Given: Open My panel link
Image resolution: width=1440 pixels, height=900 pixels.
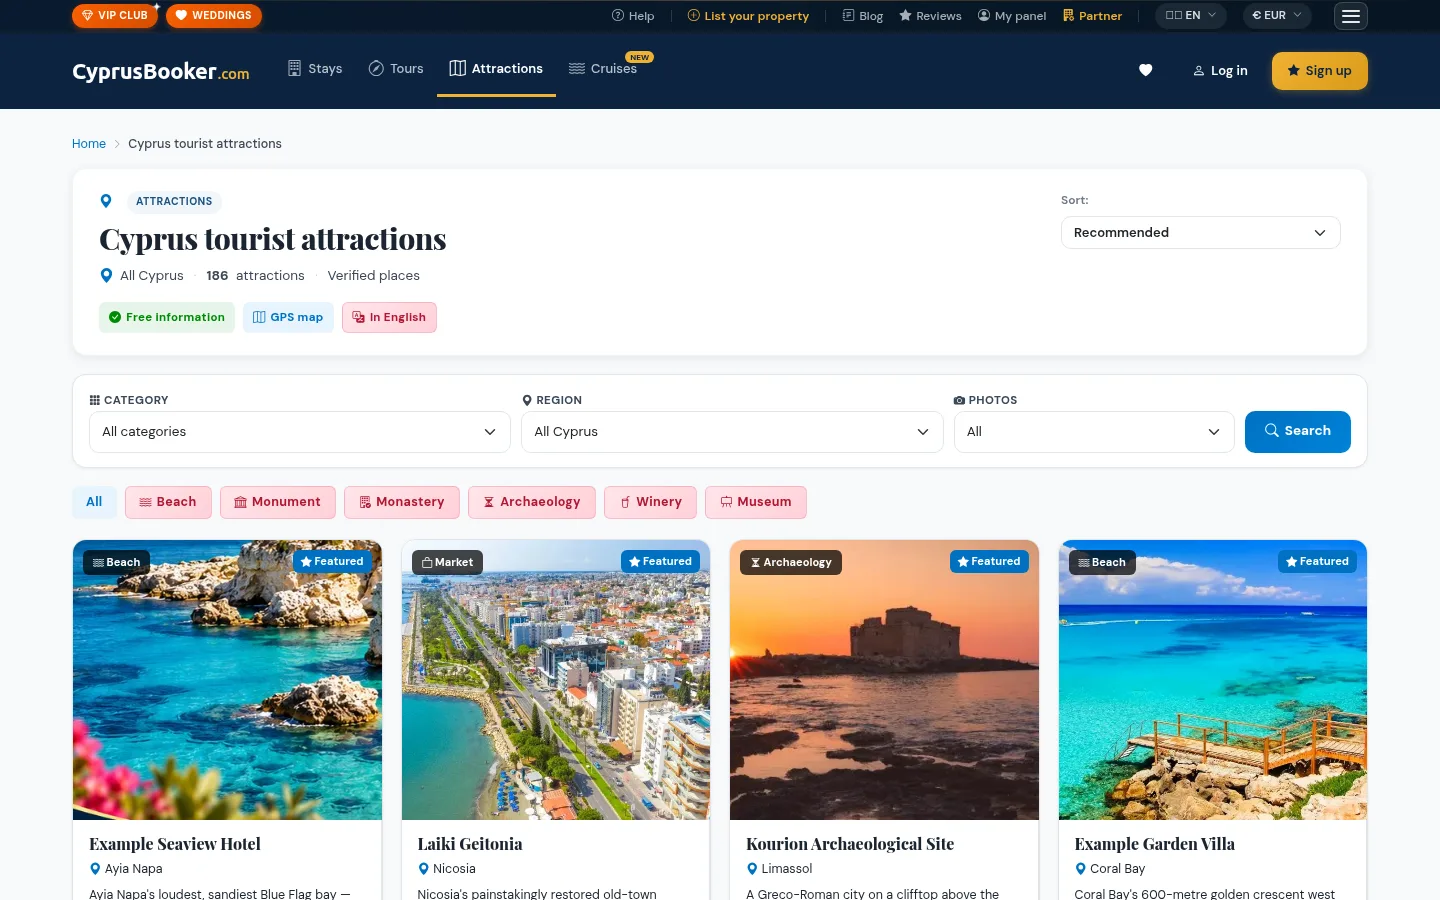Looking at the screenshot, I should click(1012, 16).
